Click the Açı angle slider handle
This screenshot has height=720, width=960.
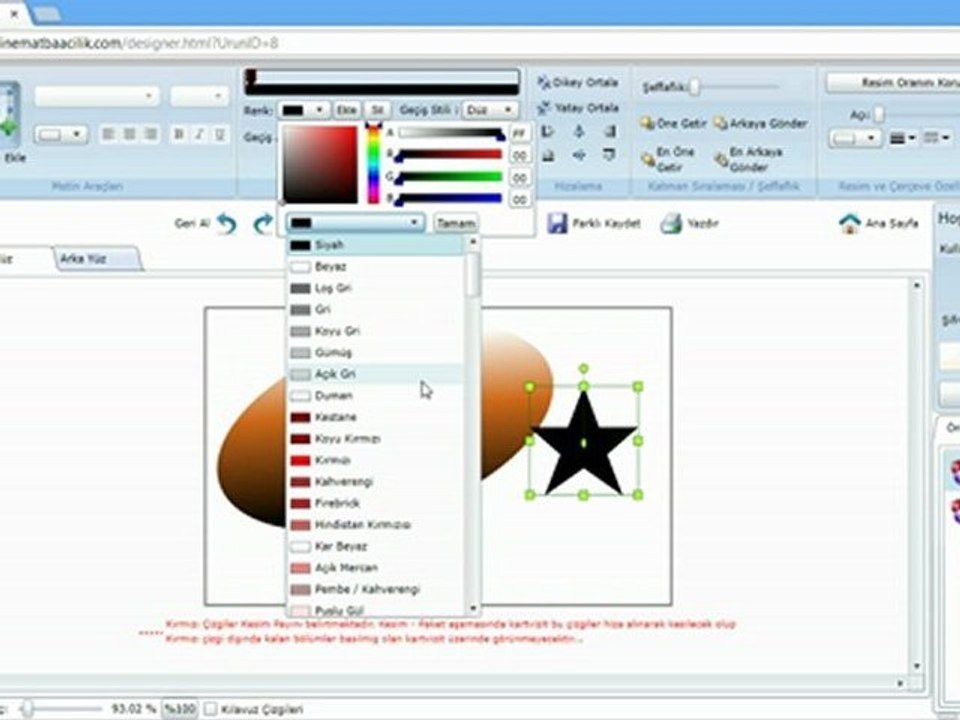tap(879, 114)
